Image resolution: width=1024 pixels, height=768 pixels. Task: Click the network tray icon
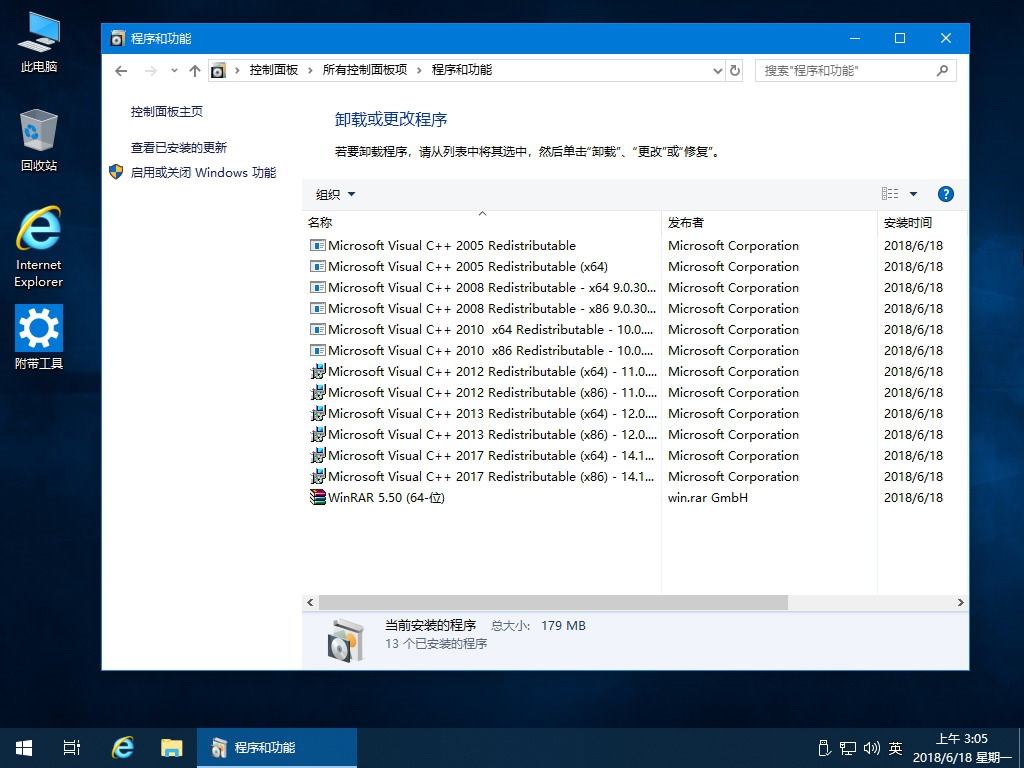click(x=848, y=748)
